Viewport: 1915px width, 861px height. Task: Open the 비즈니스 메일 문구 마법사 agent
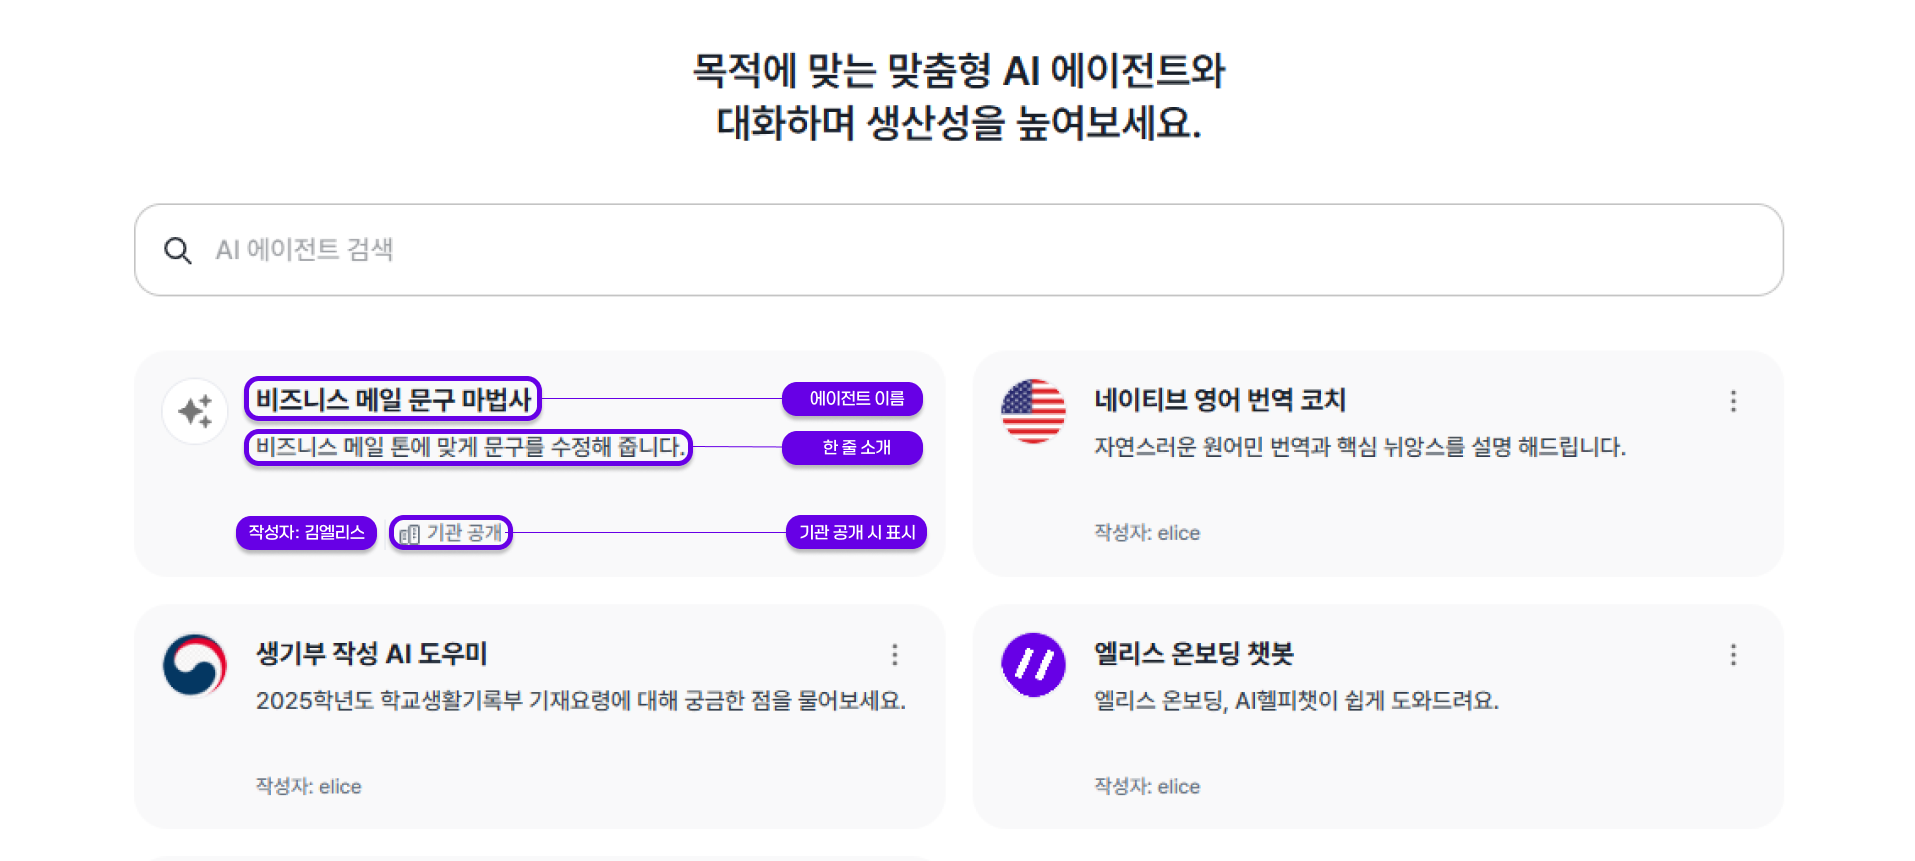(393, 399)
